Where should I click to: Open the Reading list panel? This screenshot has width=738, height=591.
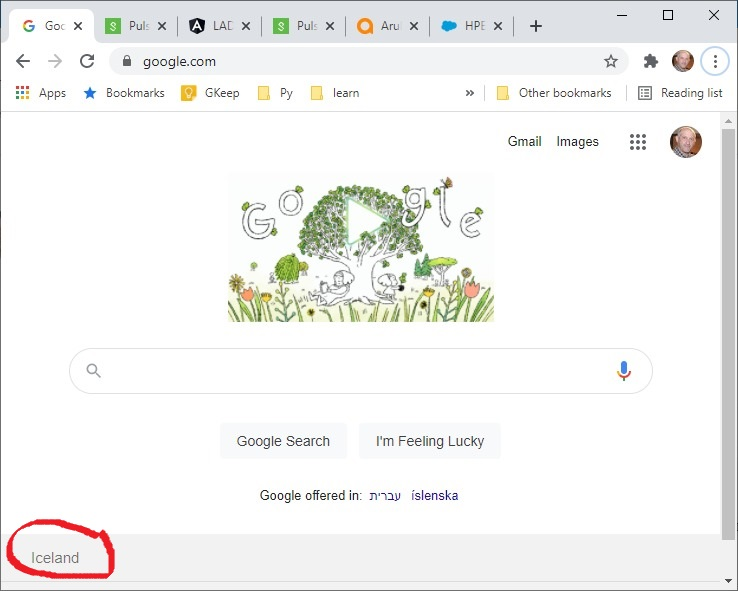point(680,93)
